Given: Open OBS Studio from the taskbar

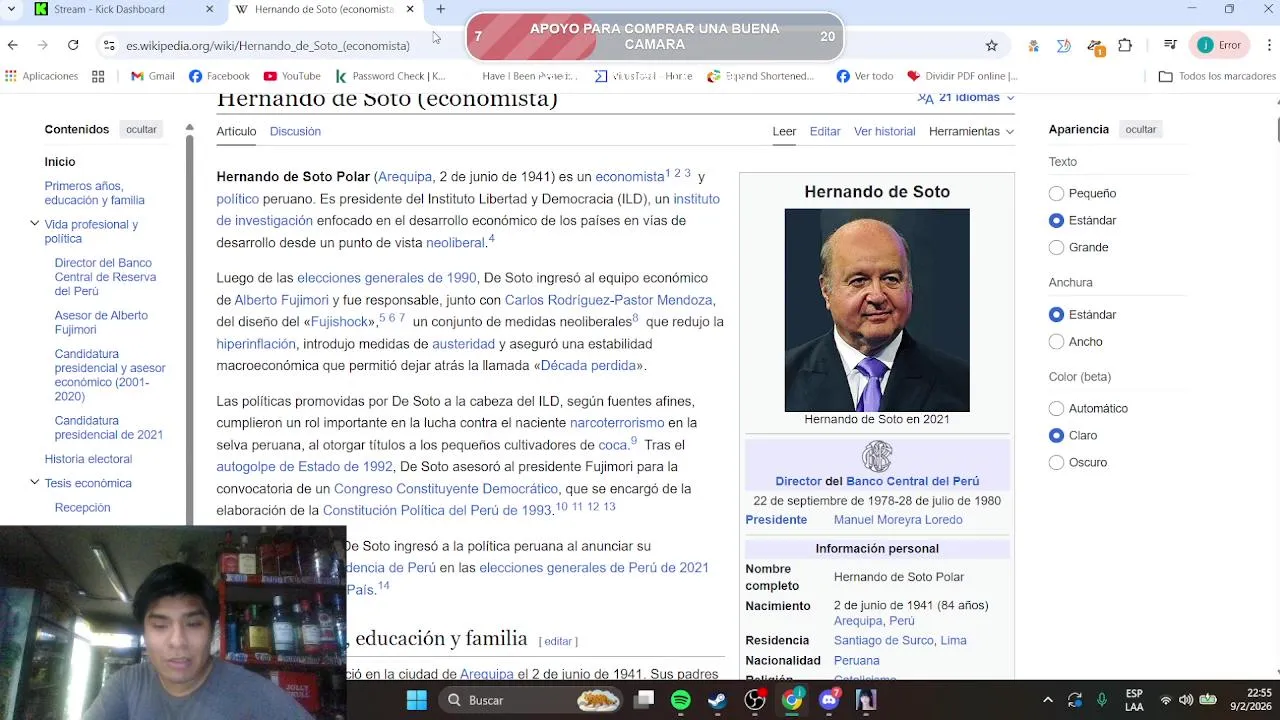Looking at the screenshot, I should (x=755, y=700).
